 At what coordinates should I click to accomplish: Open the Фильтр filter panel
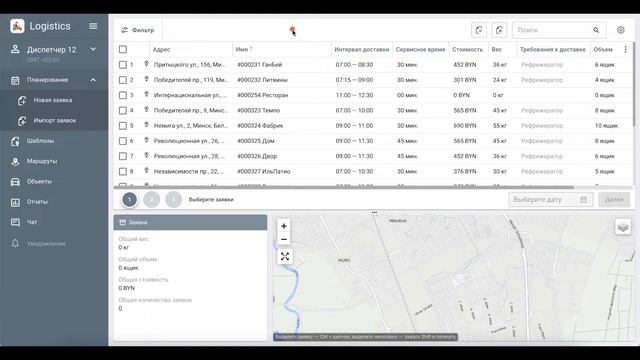click(138, 30)
